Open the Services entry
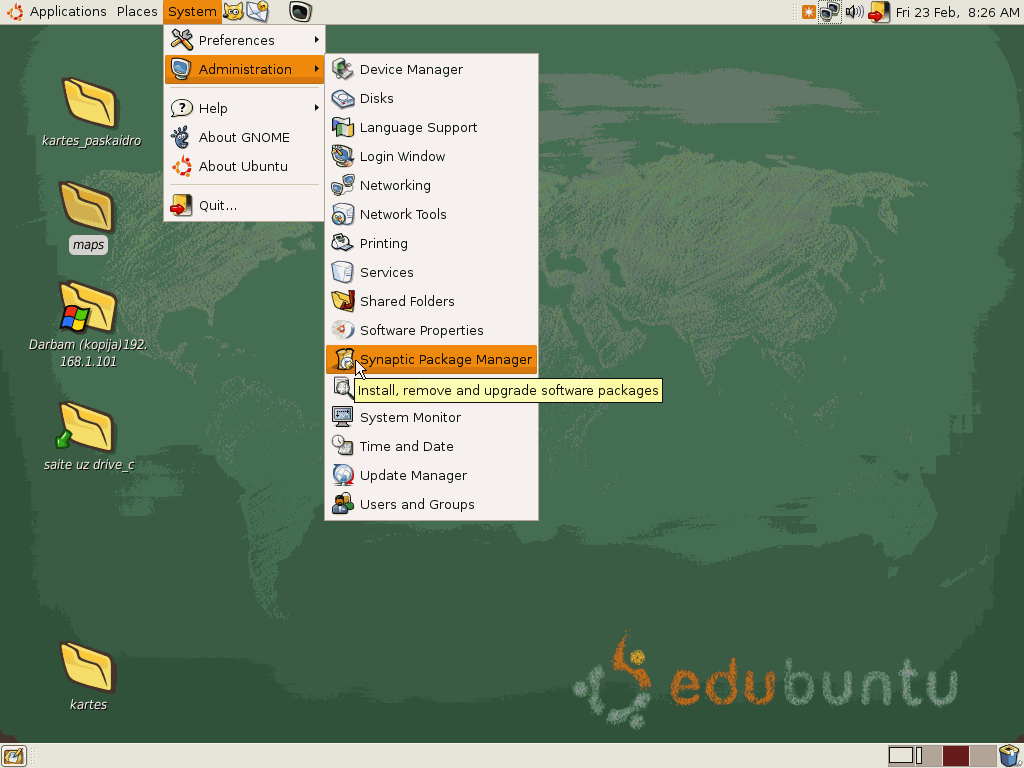The width and height of the screenshot is (1024, 768). click(x=431, y=272)
